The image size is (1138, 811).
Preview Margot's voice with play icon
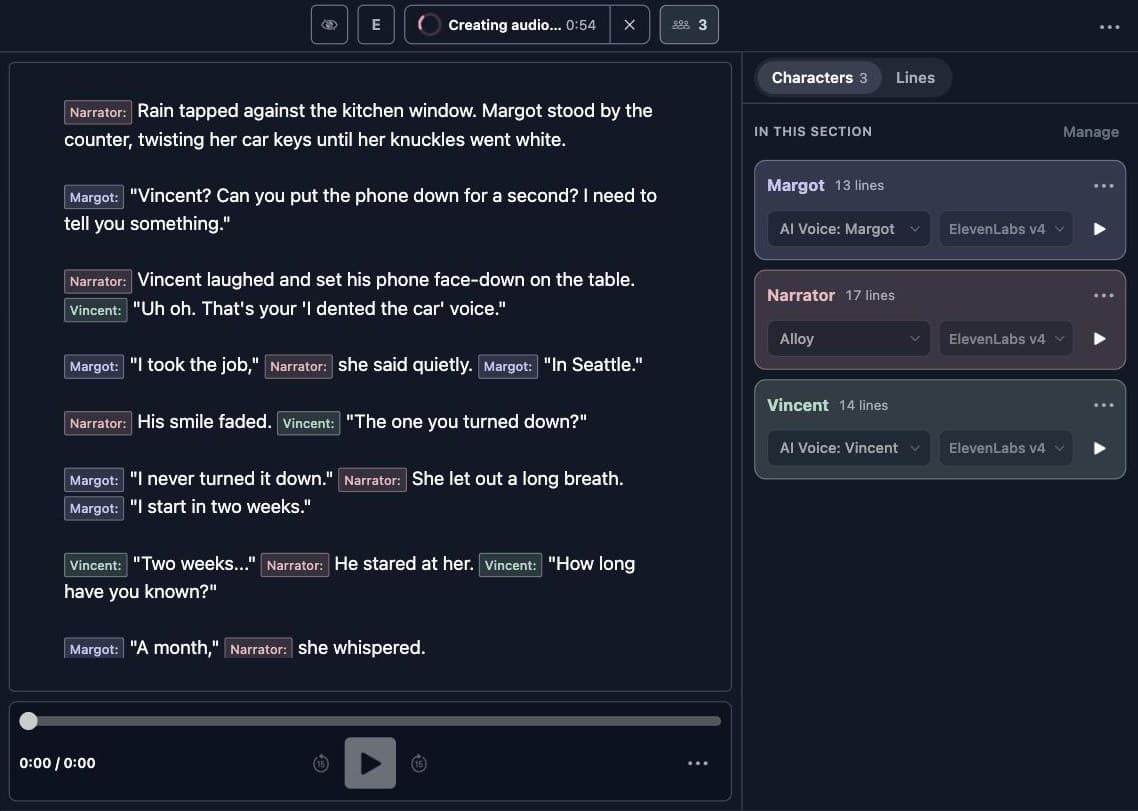click(1100, 229)
